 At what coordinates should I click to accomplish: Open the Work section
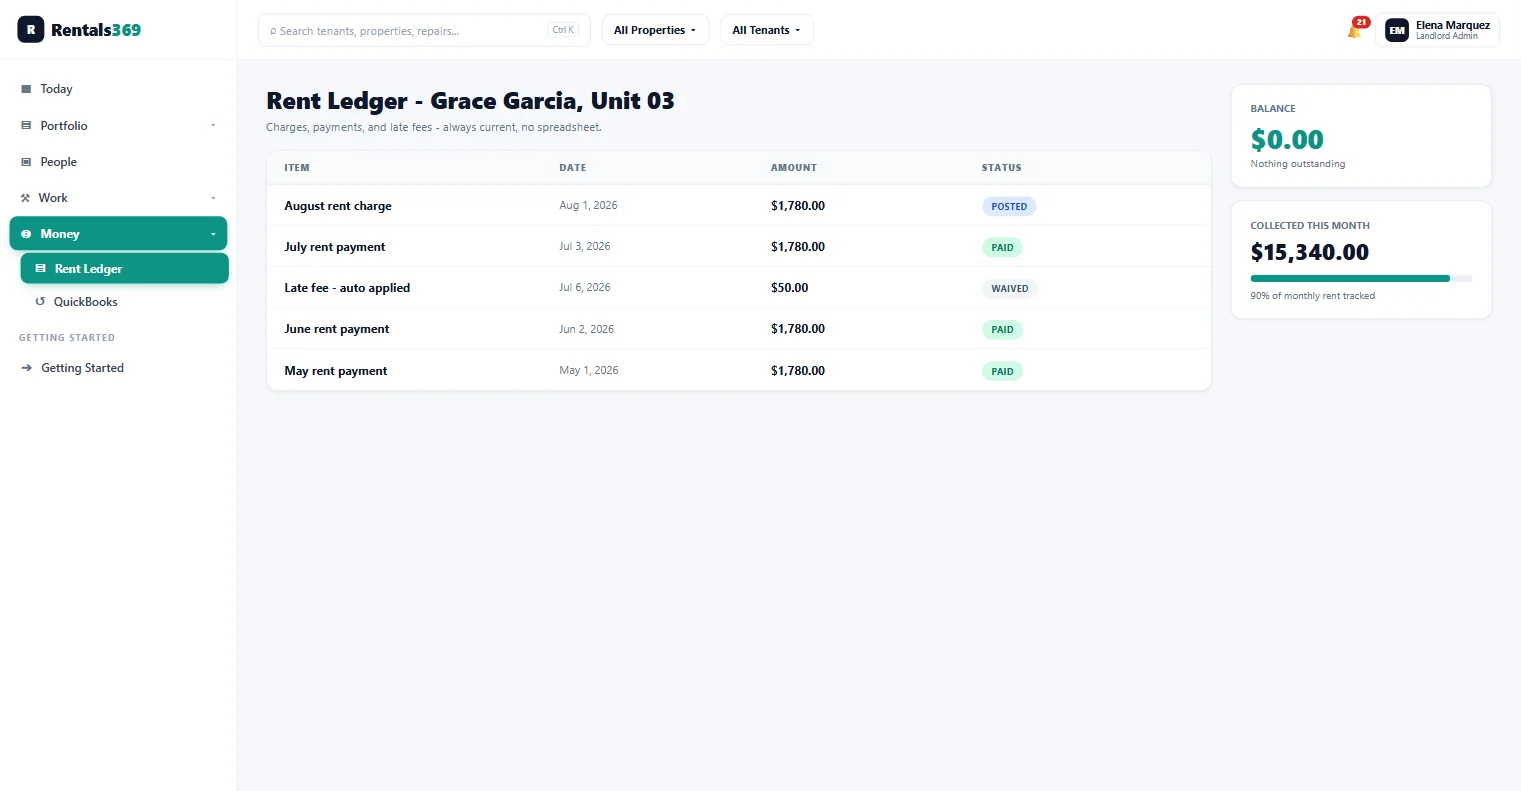118,198
